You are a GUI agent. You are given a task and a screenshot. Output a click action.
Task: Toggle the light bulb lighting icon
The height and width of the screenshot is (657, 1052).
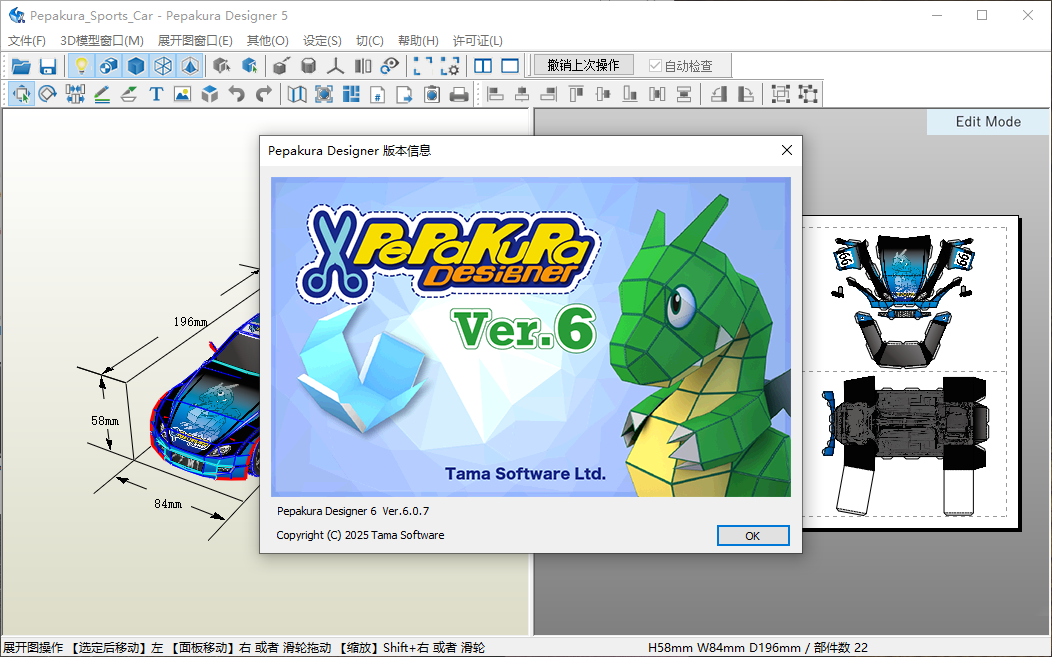click(x=81, y=66)
